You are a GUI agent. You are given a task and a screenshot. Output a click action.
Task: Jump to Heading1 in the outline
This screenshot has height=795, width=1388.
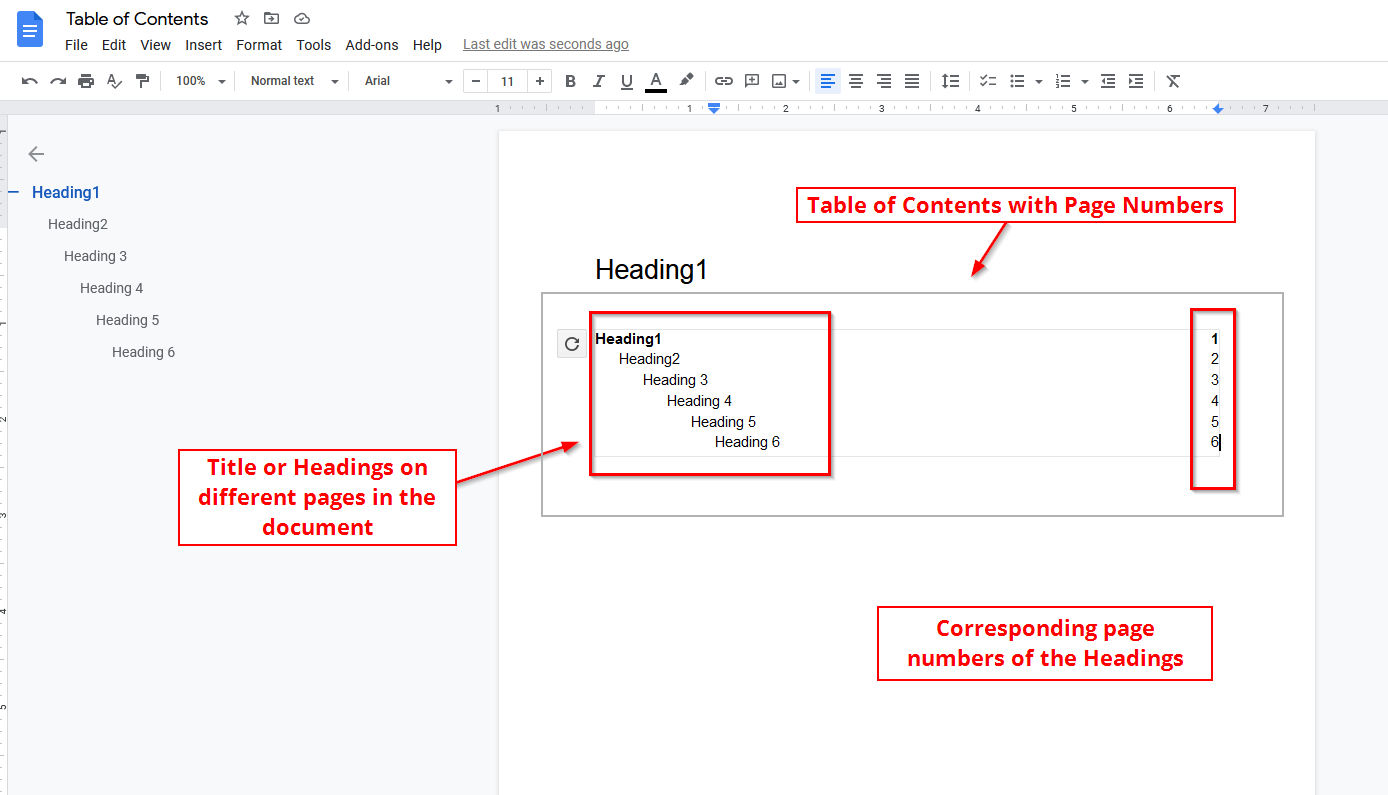(66, 192)
